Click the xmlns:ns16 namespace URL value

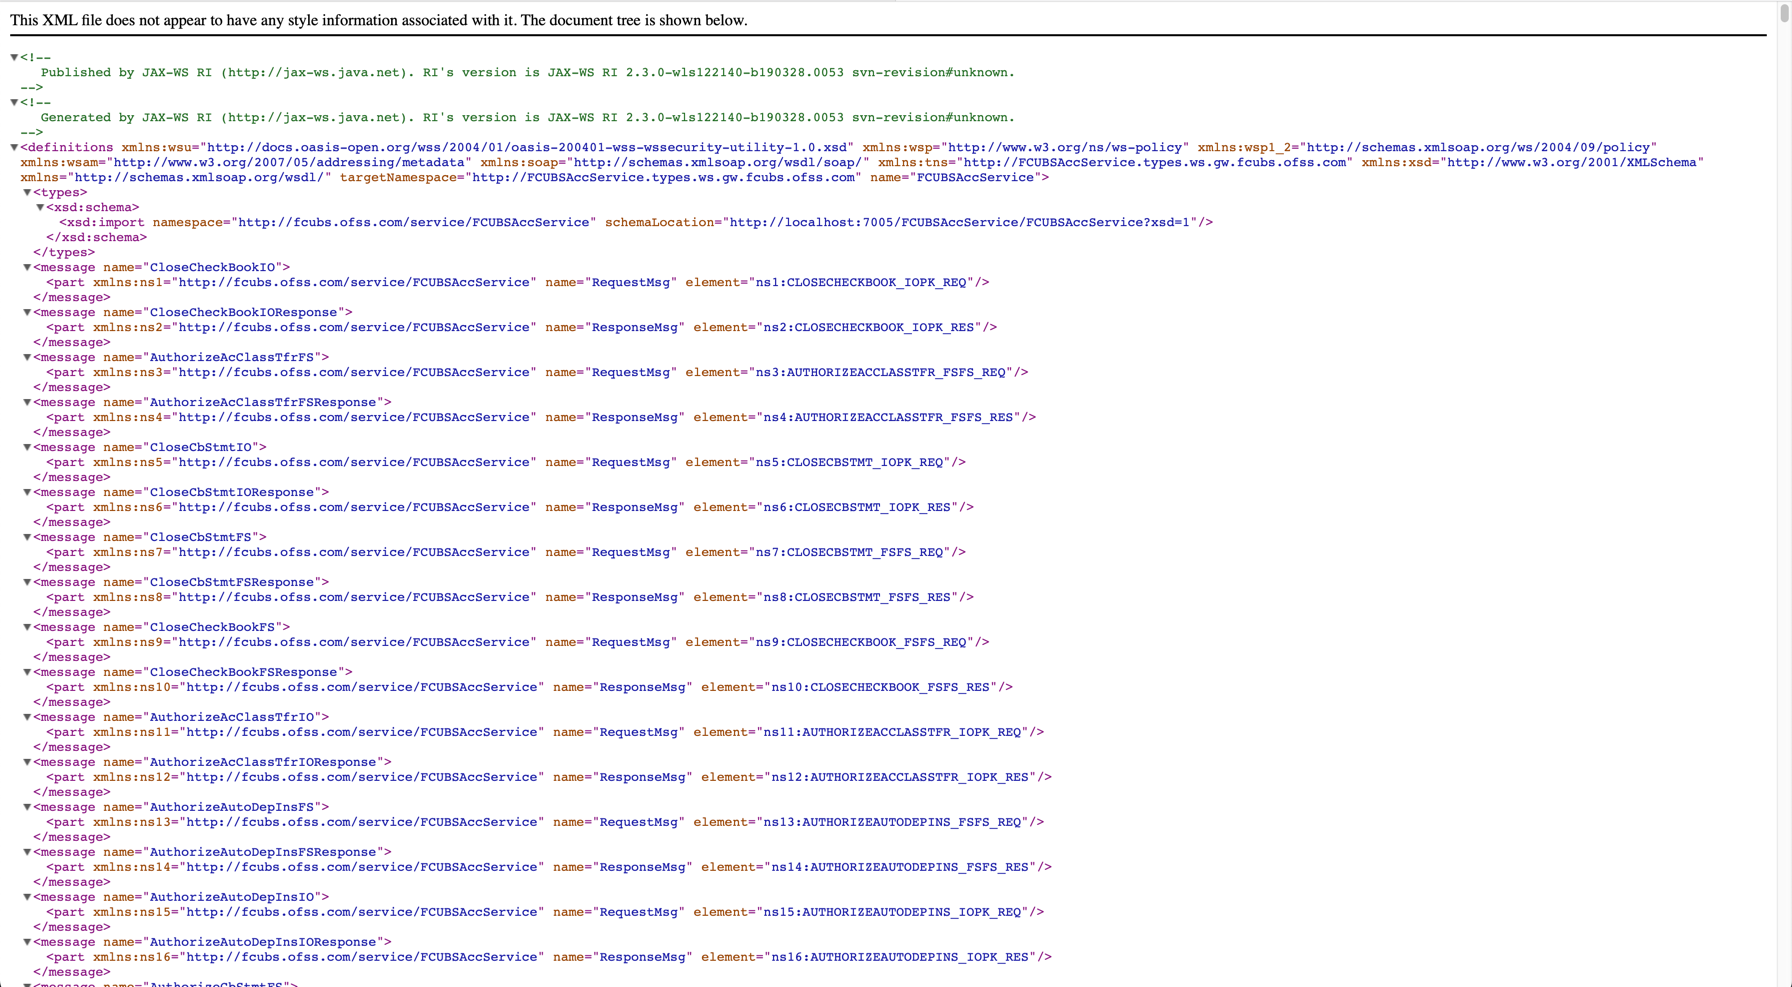coord(362,958)
